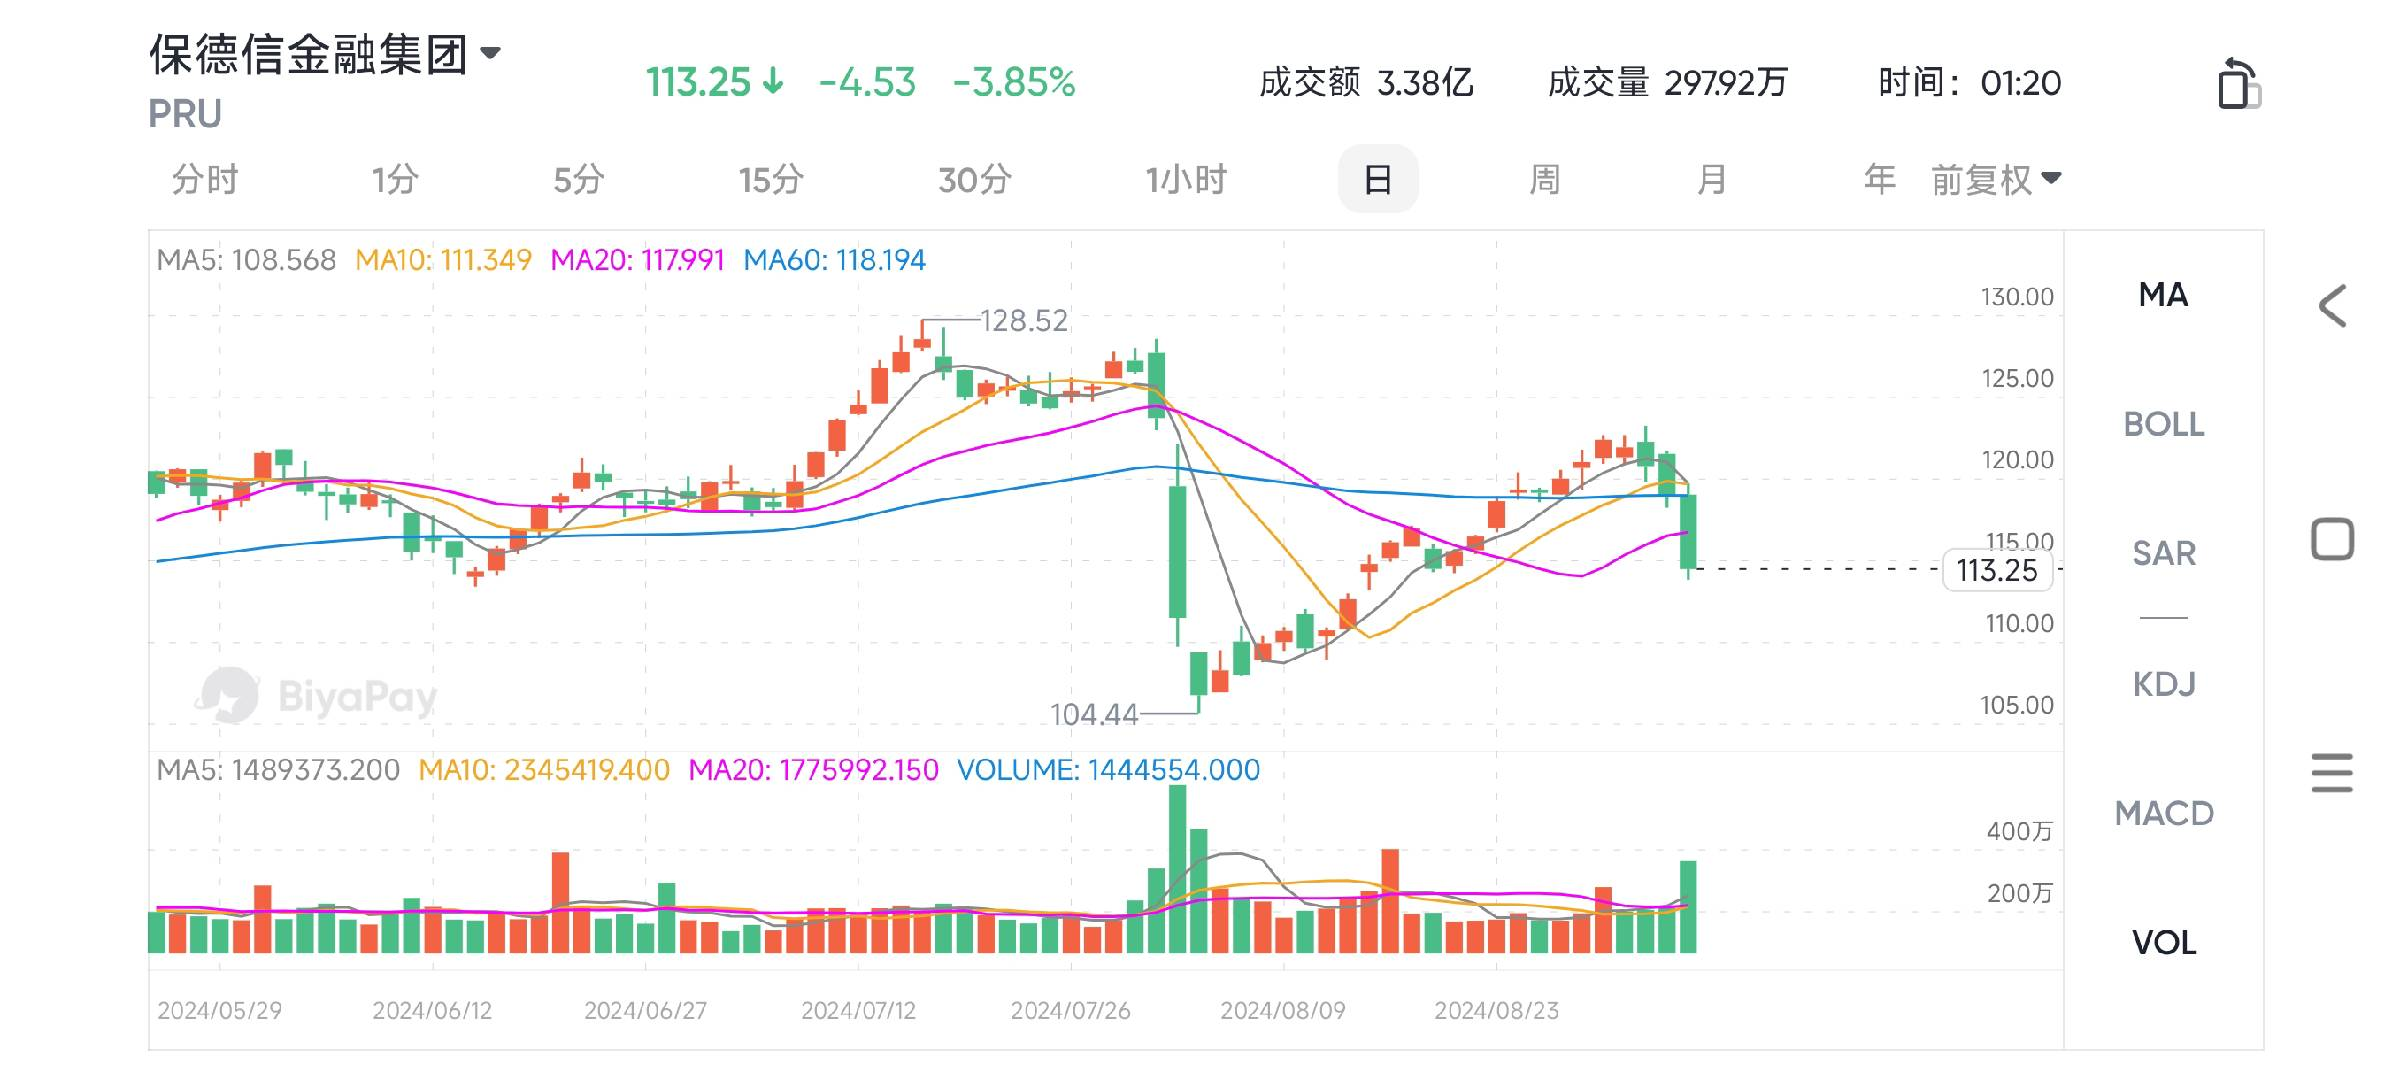Click the 113.25 price tag on axis
Screen dimensions: 2400x1080
coord(1997,570)
